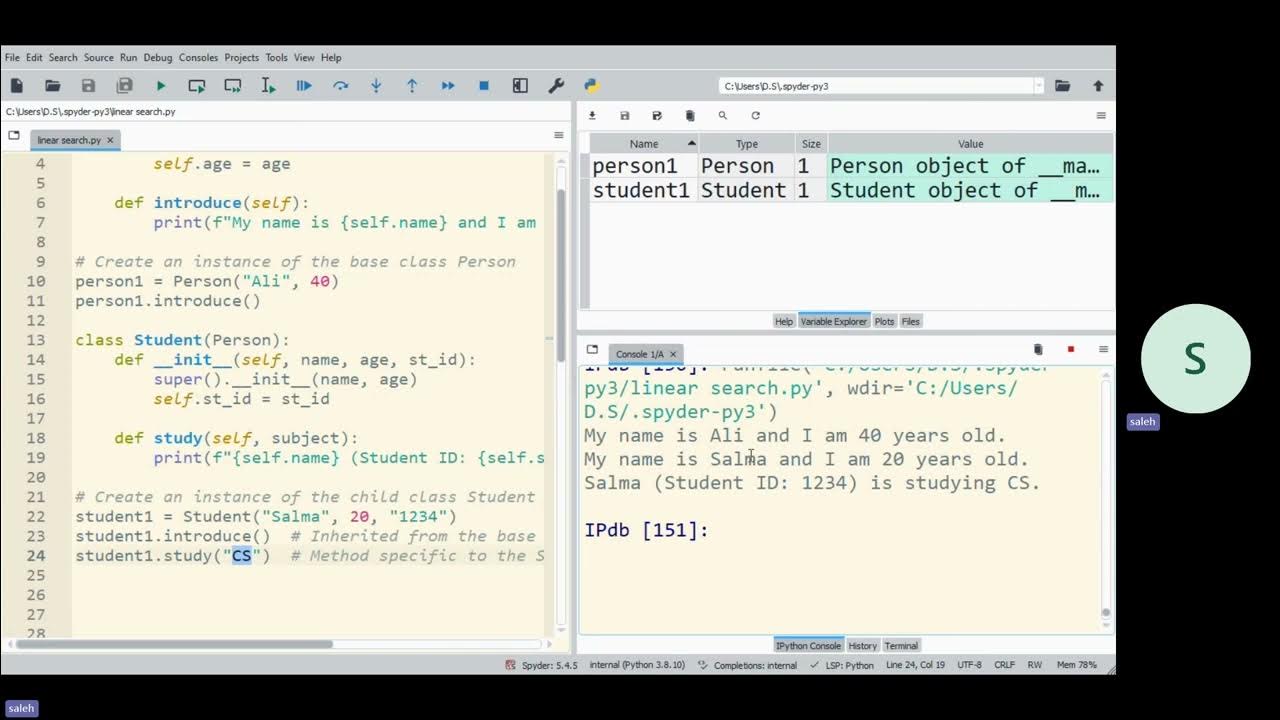Open file using the folder icon
Image resolution: width=1280 pixels, height=720 pixels.
point(53,86)
